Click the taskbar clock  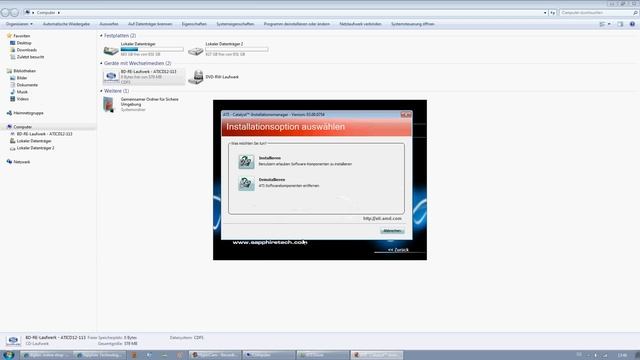(x=622, y=355)
